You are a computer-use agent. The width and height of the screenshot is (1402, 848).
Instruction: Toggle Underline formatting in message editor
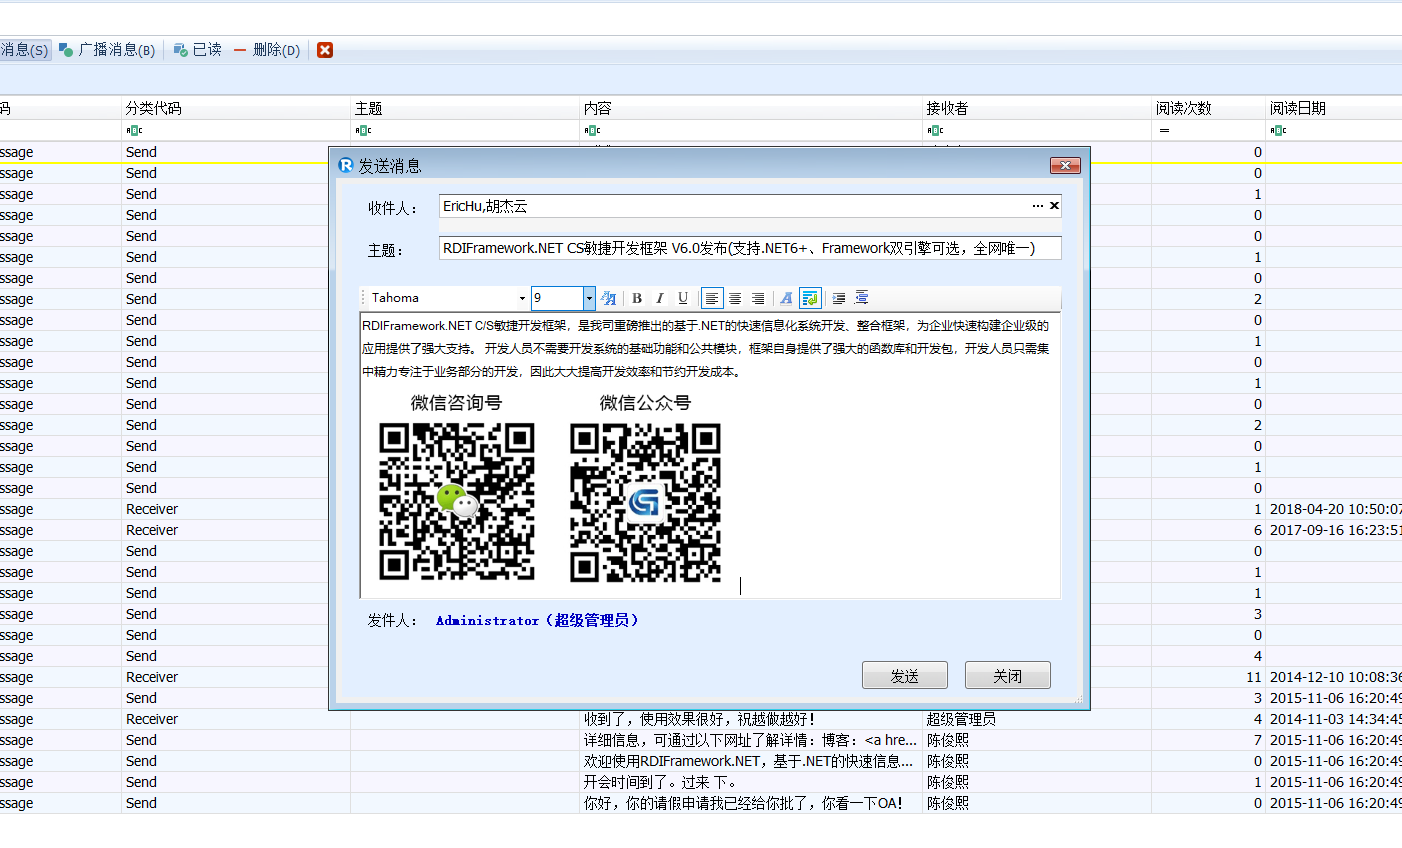(683, 298)
